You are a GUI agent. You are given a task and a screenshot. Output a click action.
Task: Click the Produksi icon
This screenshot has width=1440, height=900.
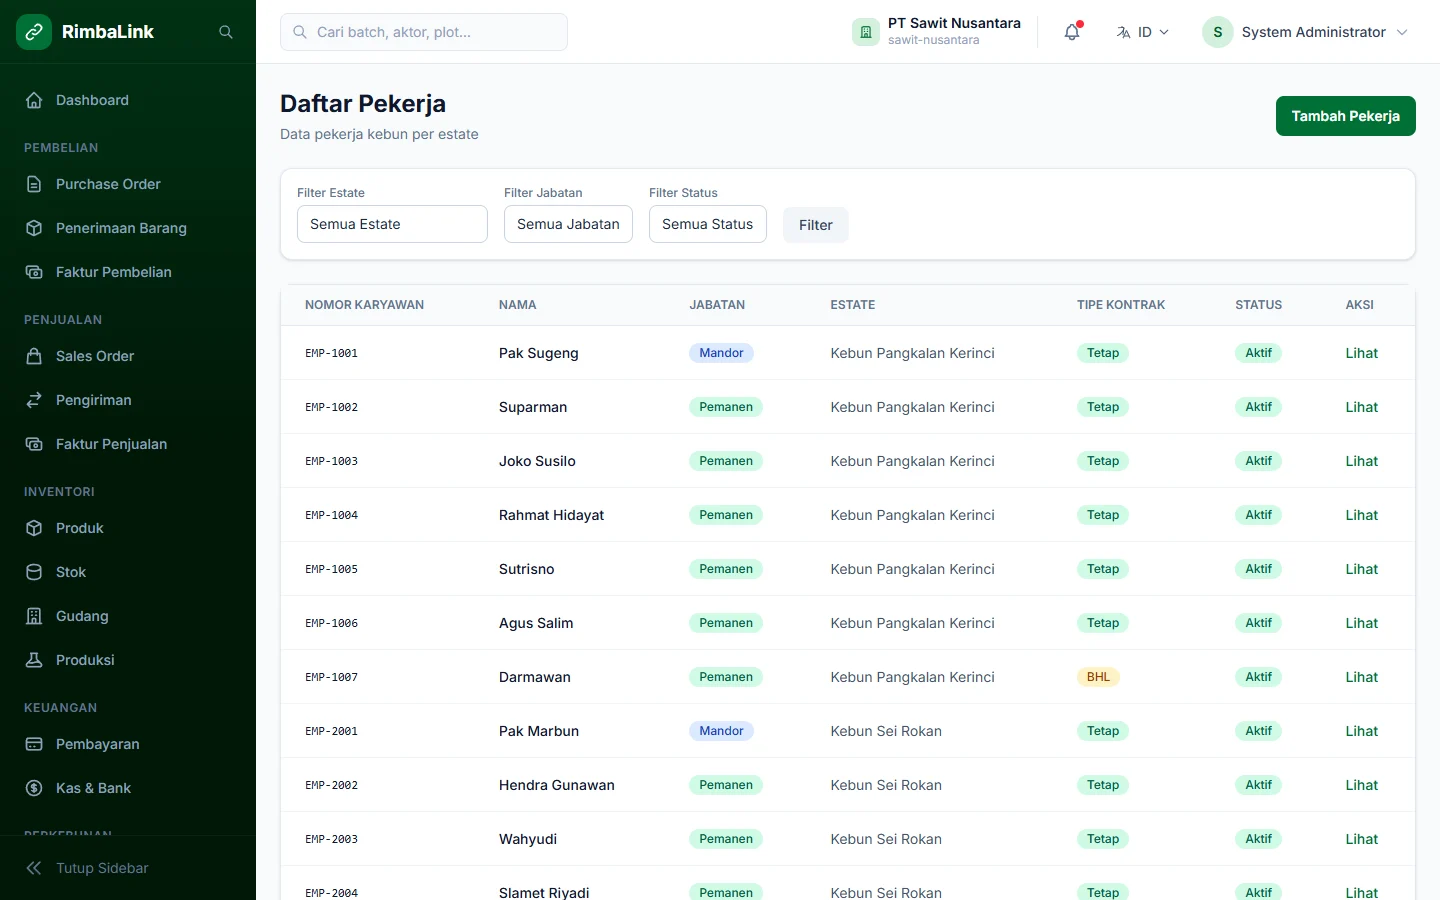(34, 660)
